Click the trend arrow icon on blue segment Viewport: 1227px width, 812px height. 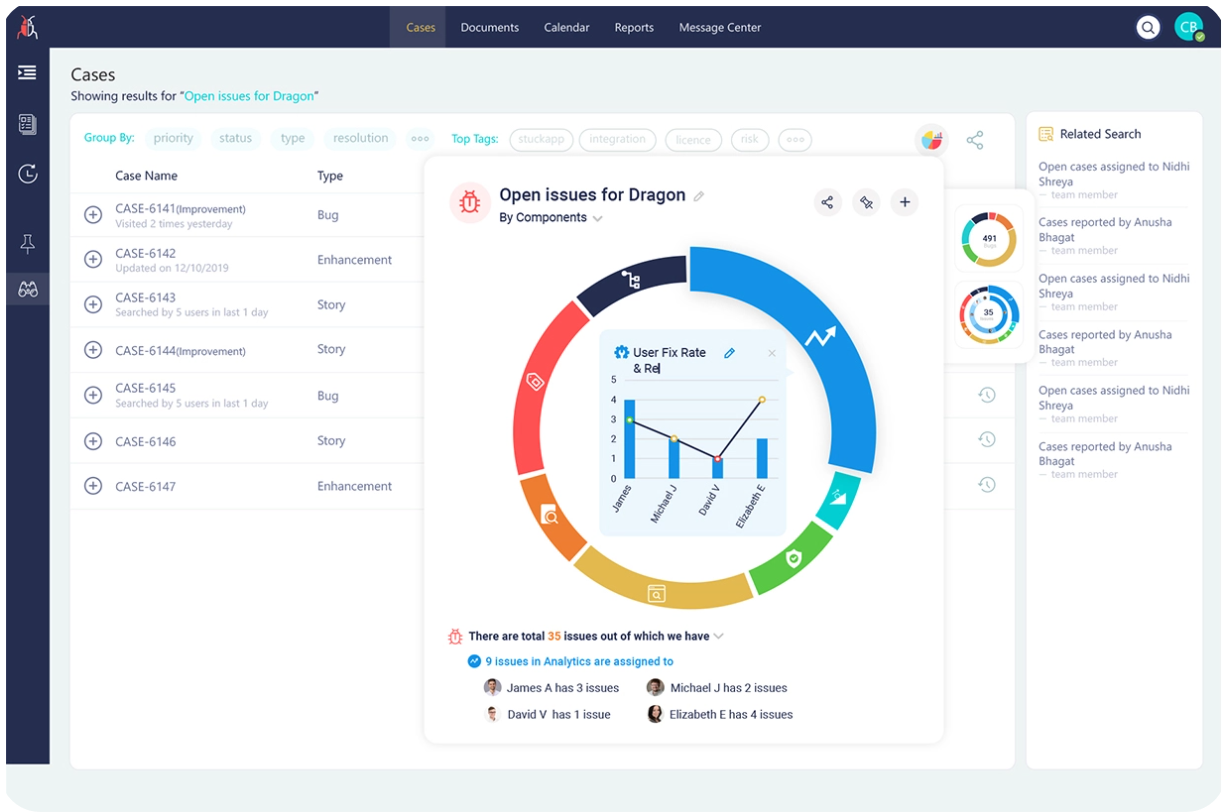(x=820, y=337)
